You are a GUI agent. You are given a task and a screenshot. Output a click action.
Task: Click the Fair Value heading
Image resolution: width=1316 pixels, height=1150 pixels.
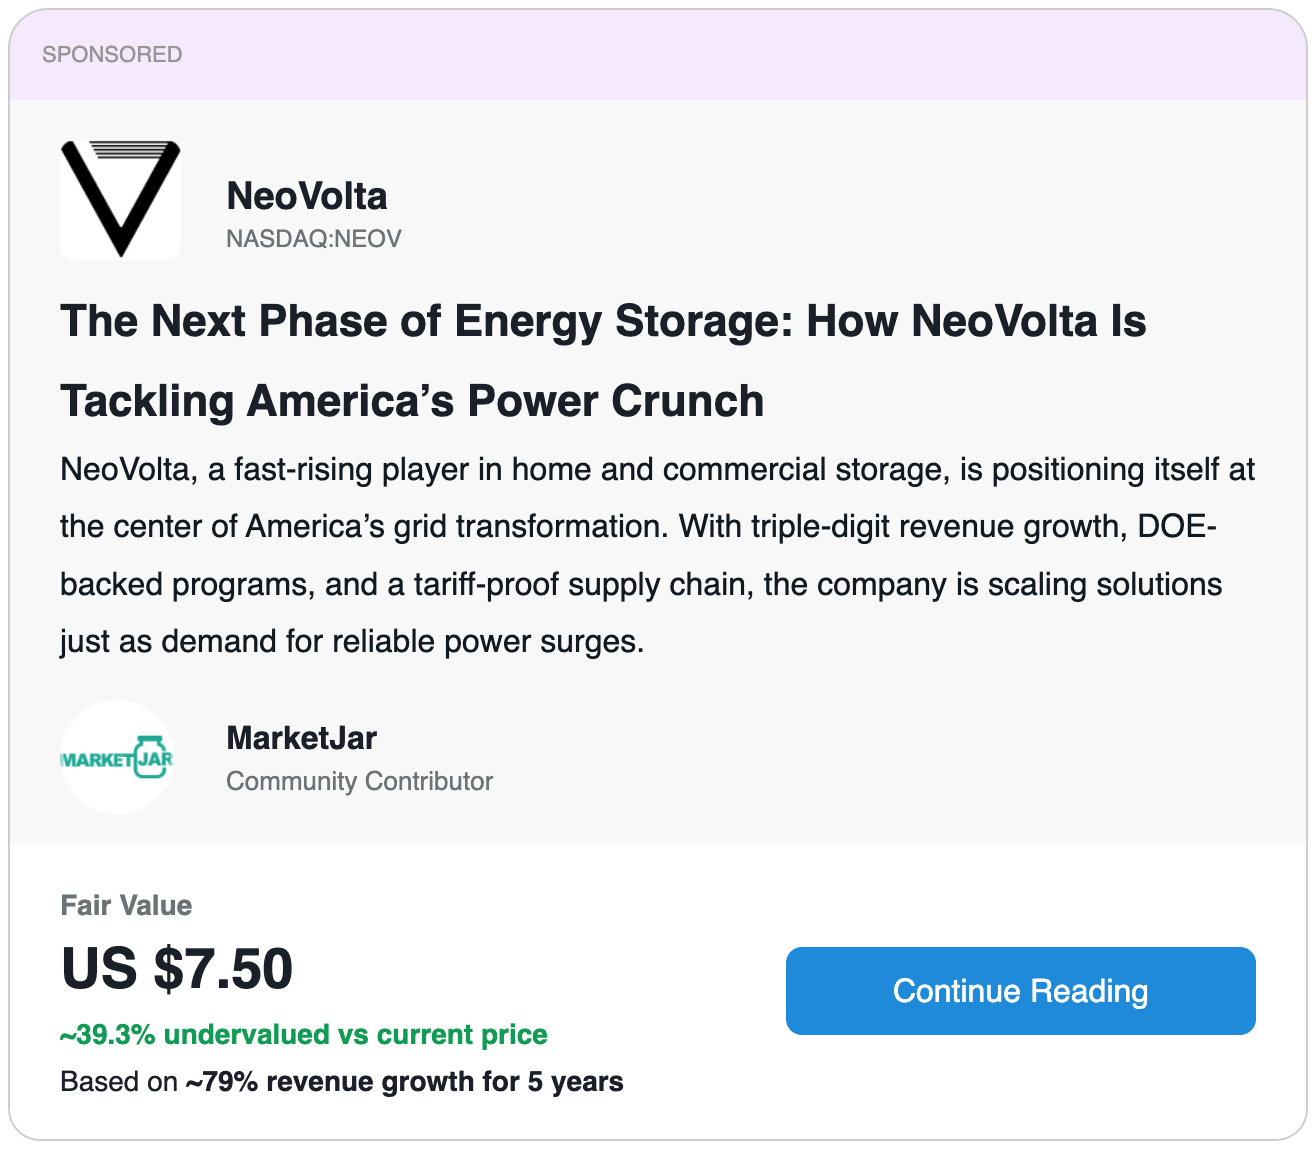(x=126, y=905)
